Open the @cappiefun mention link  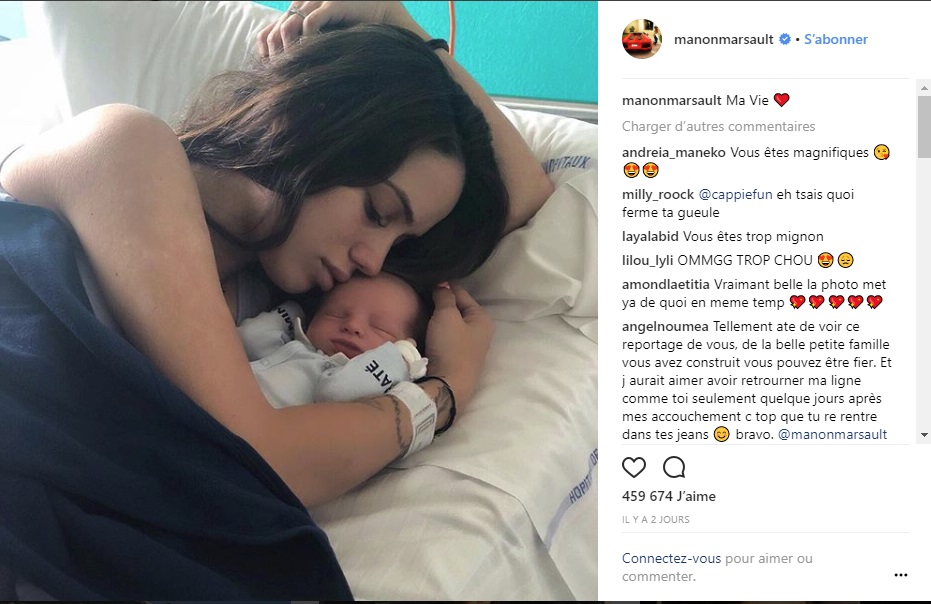click(735, 194)
